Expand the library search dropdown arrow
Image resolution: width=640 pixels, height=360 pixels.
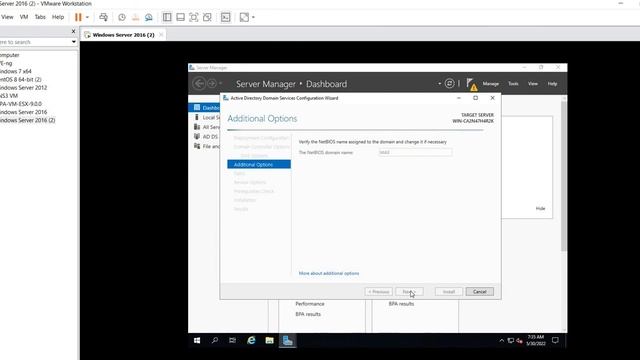(x=74, y=42)
